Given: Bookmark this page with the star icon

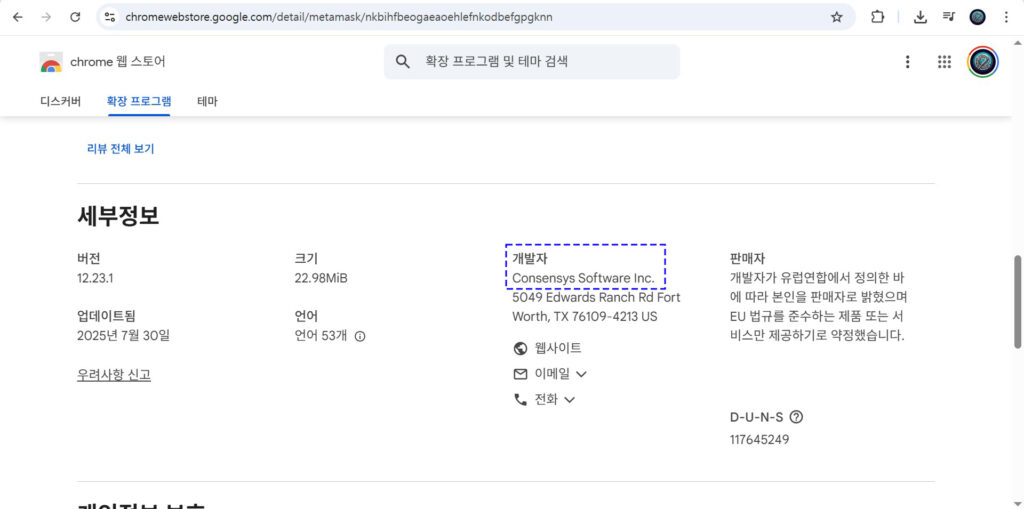Looking at the screenshot, I should [x=836, y=17].
